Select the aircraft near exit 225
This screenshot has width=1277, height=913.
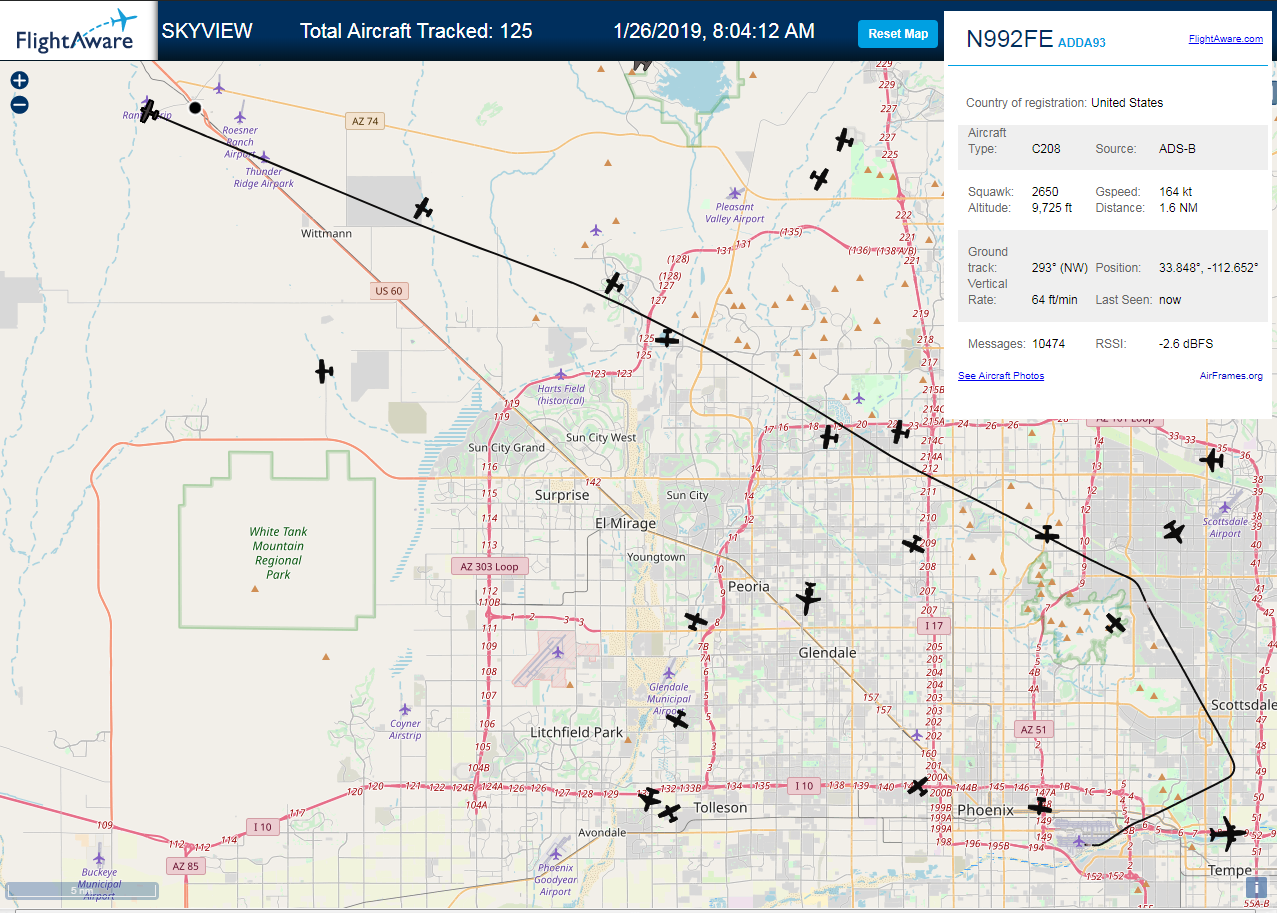[x=845, y=139]
